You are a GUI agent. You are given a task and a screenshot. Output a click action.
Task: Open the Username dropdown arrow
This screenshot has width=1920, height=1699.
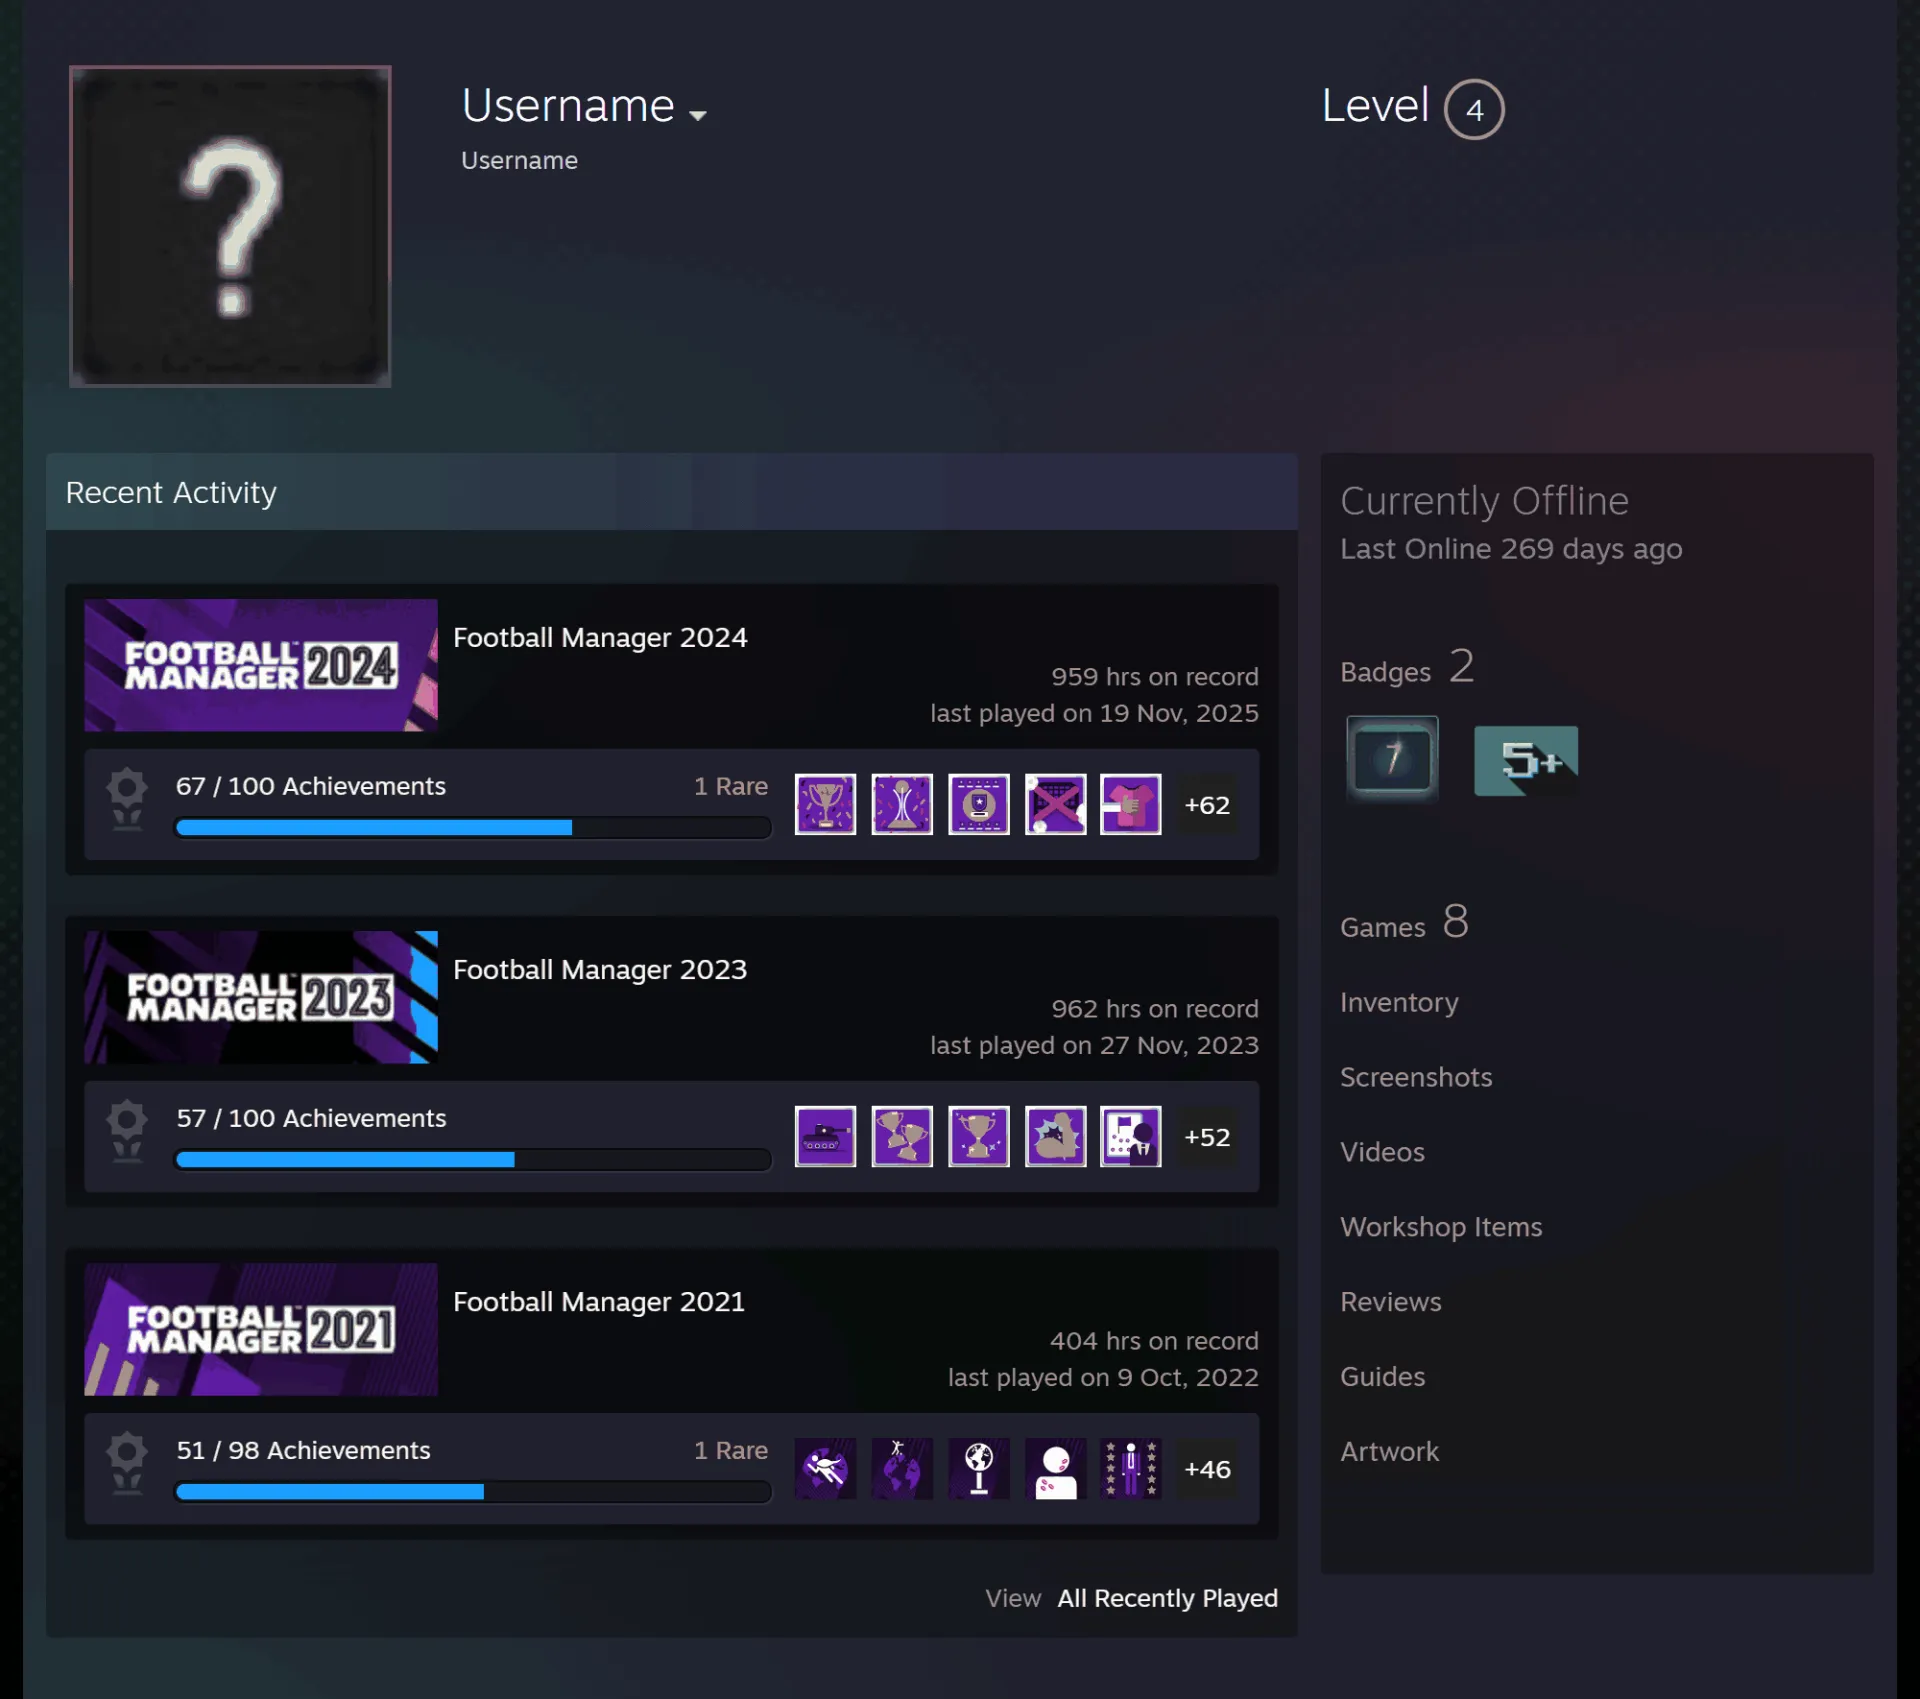tap(698, 115)
